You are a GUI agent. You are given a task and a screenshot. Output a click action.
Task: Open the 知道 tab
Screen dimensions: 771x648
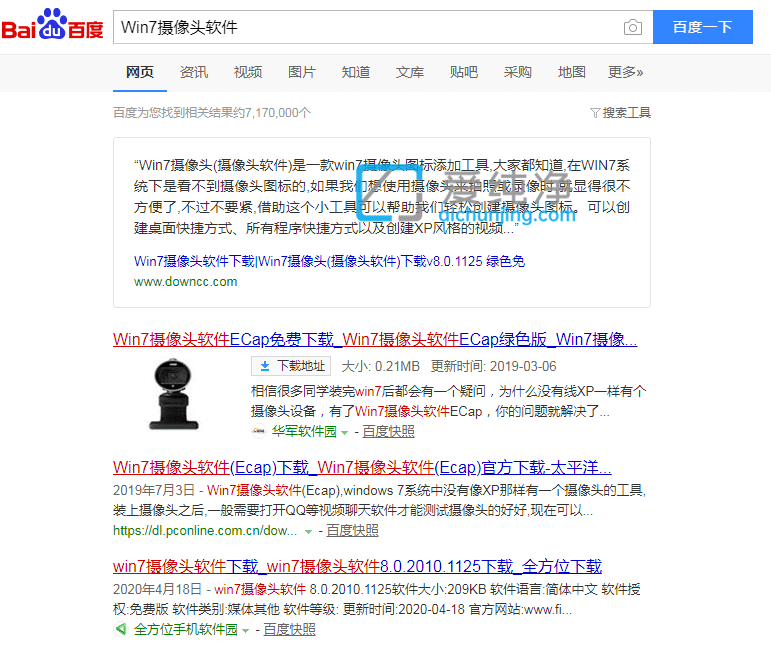click(x=356, y=72)
